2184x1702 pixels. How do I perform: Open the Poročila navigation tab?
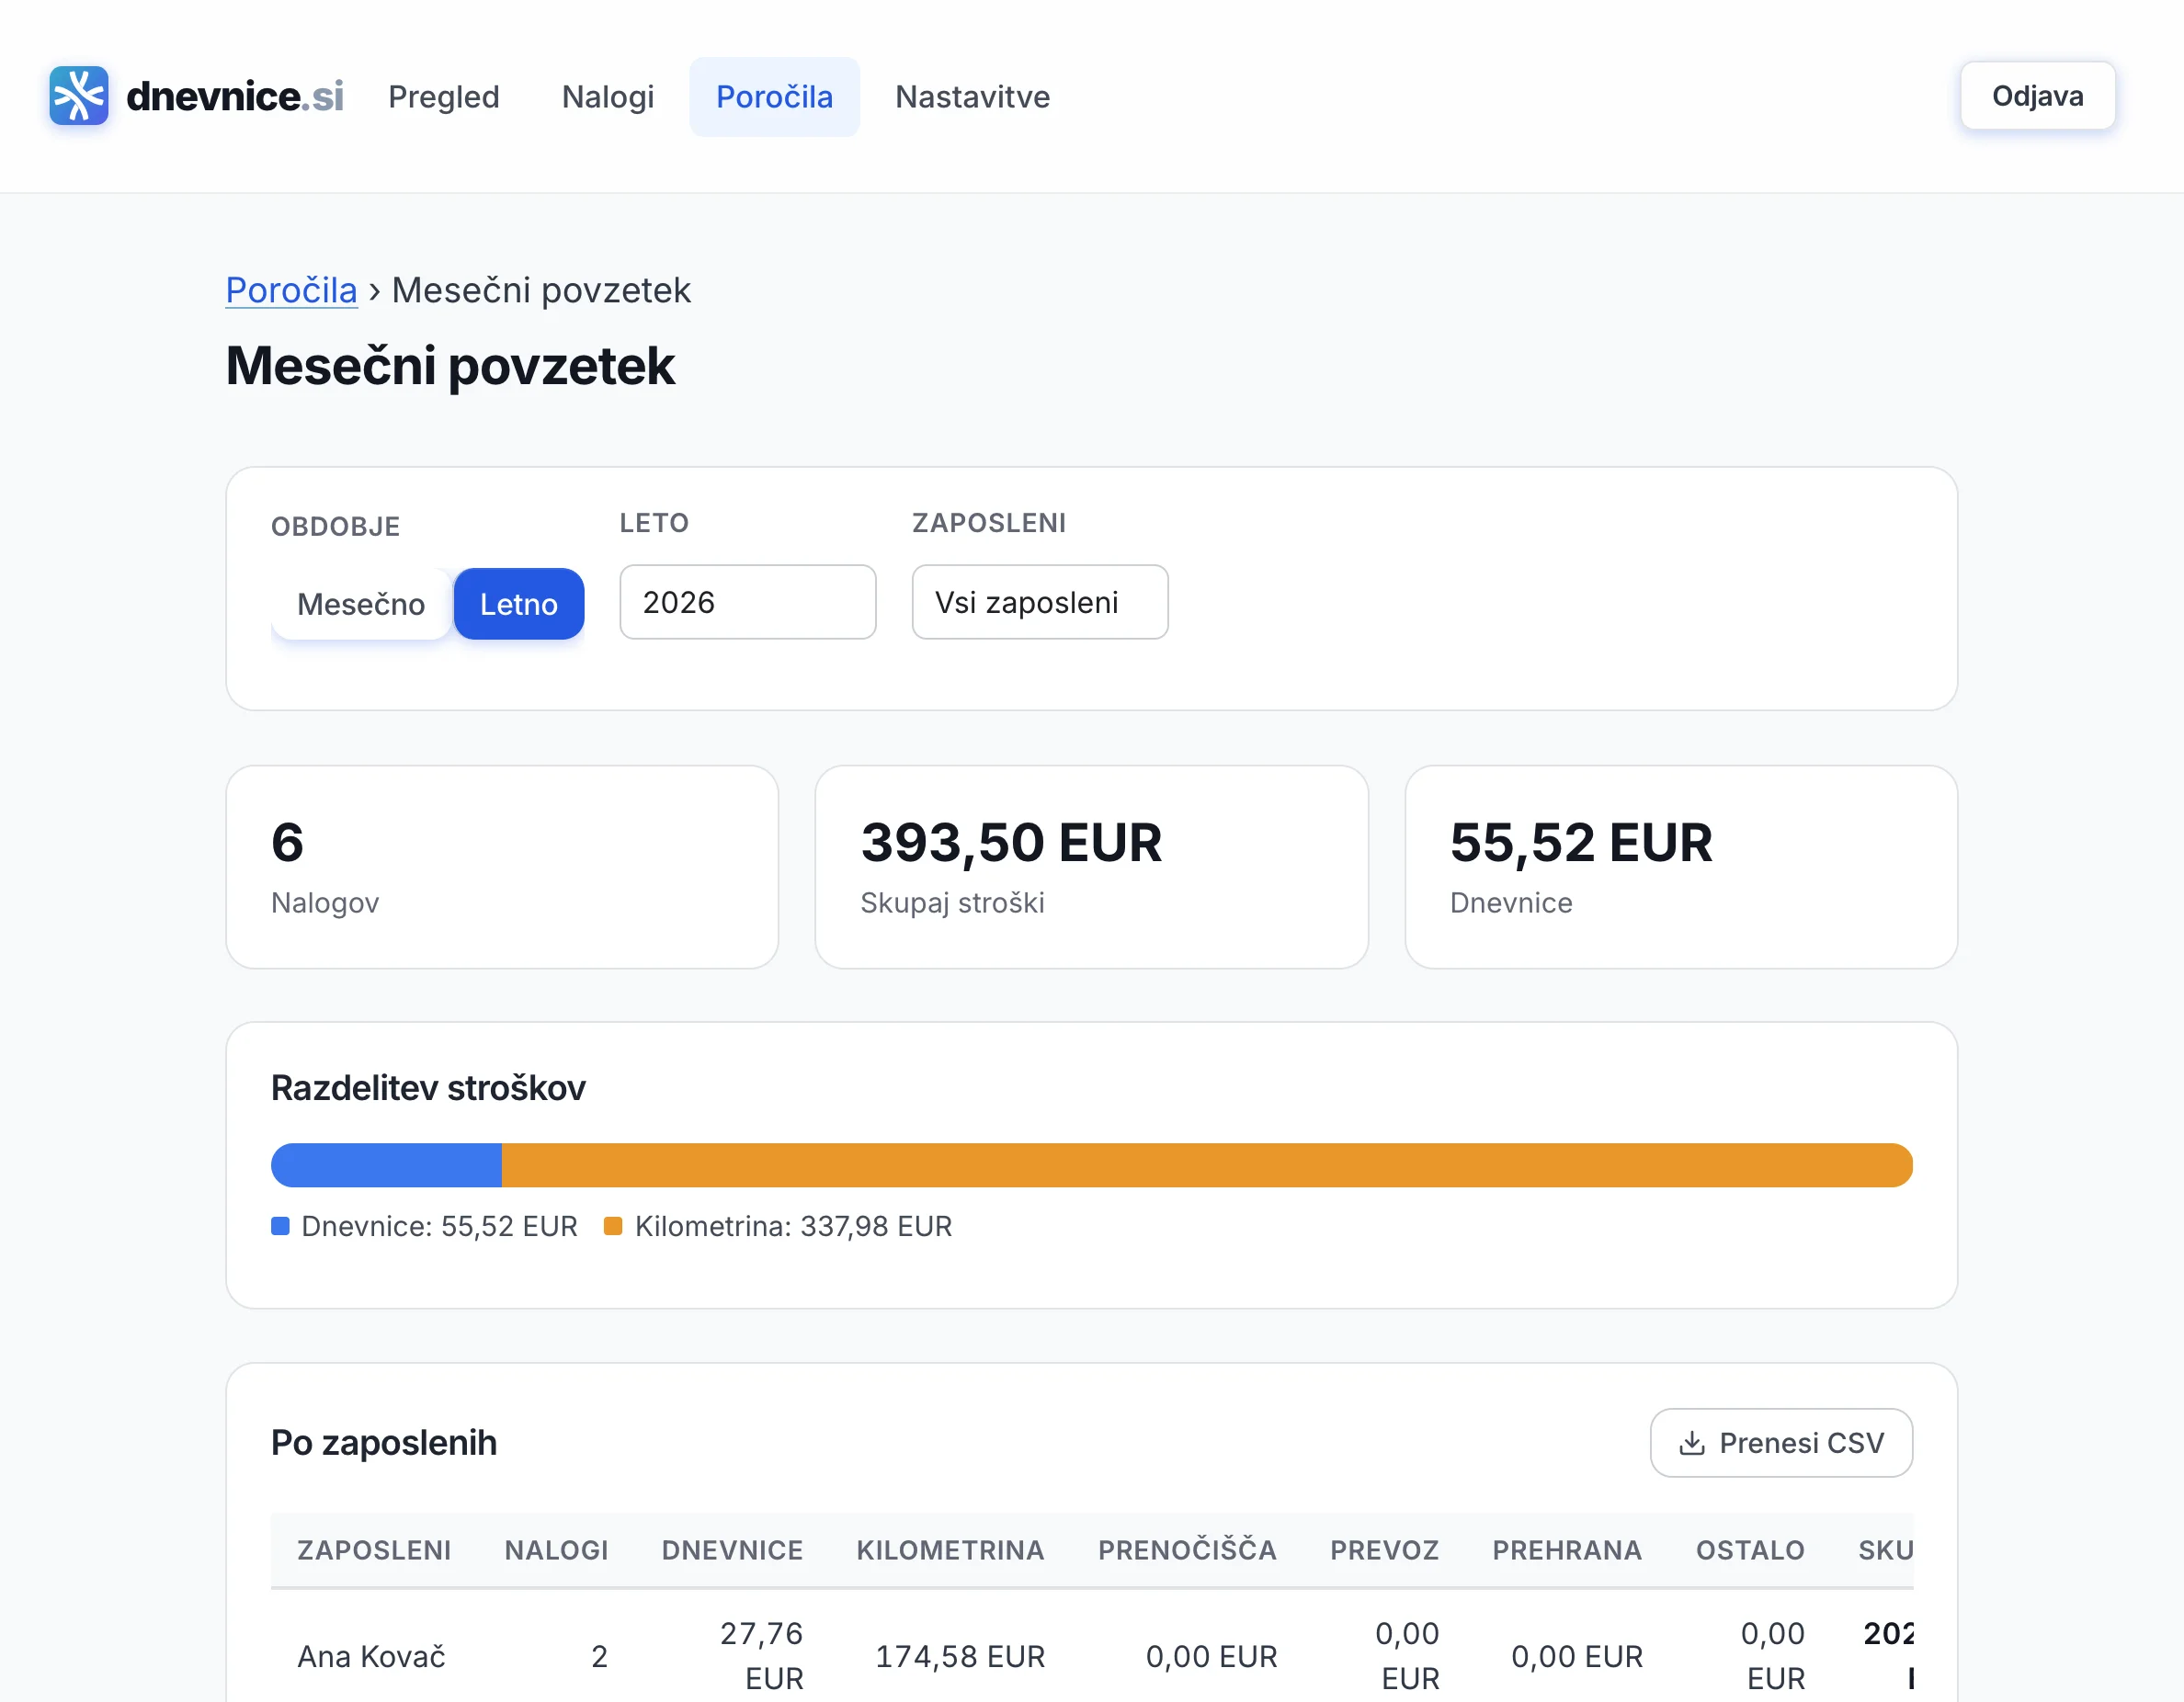click(774, 97)
